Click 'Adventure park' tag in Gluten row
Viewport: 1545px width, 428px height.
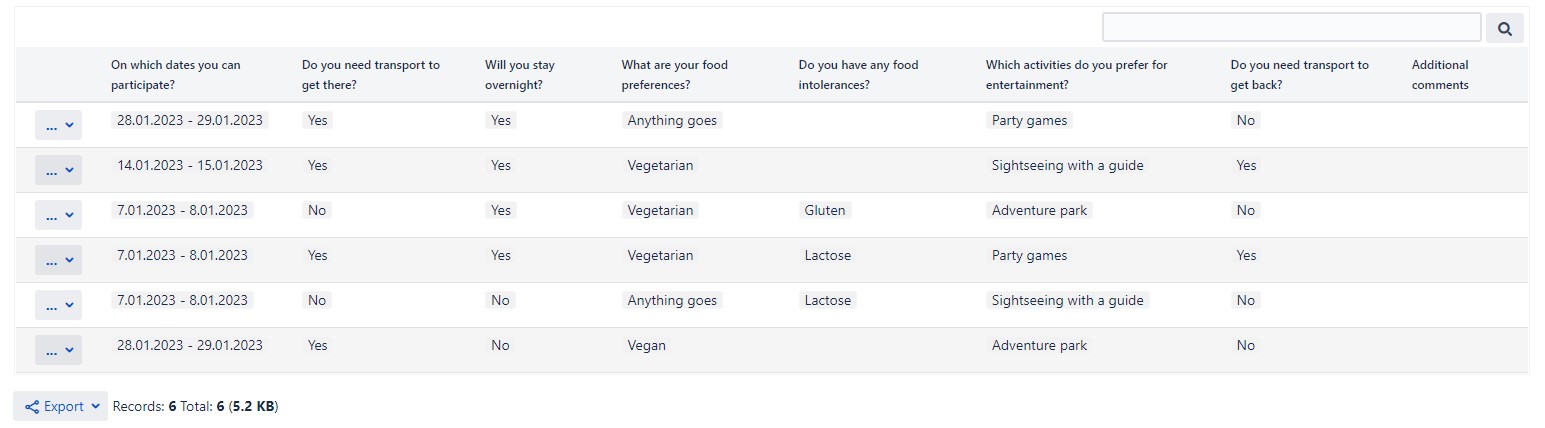[x=1040, y=210]
